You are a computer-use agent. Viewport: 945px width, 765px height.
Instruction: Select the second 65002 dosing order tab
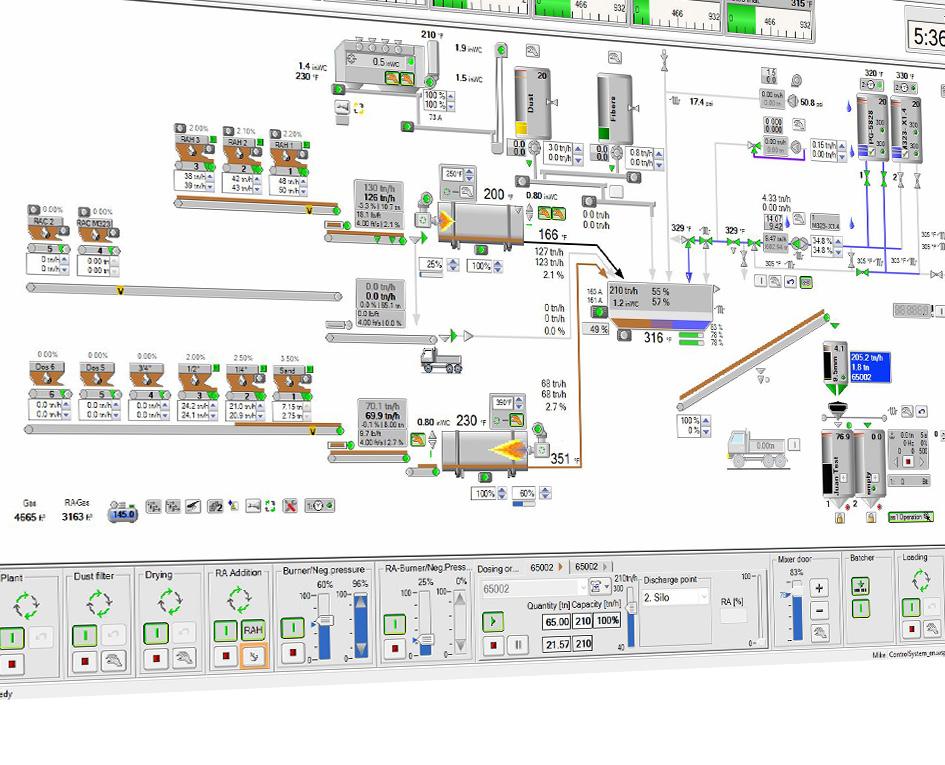click(592, 567)
